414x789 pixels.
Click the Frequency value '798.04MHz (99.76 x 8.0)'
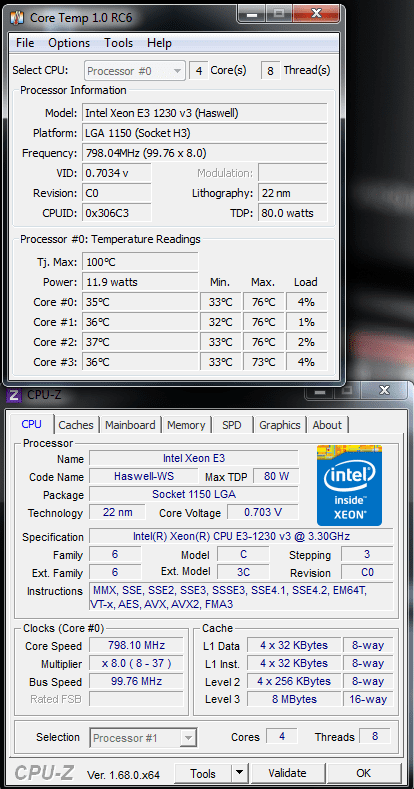[x=205, y=153]
